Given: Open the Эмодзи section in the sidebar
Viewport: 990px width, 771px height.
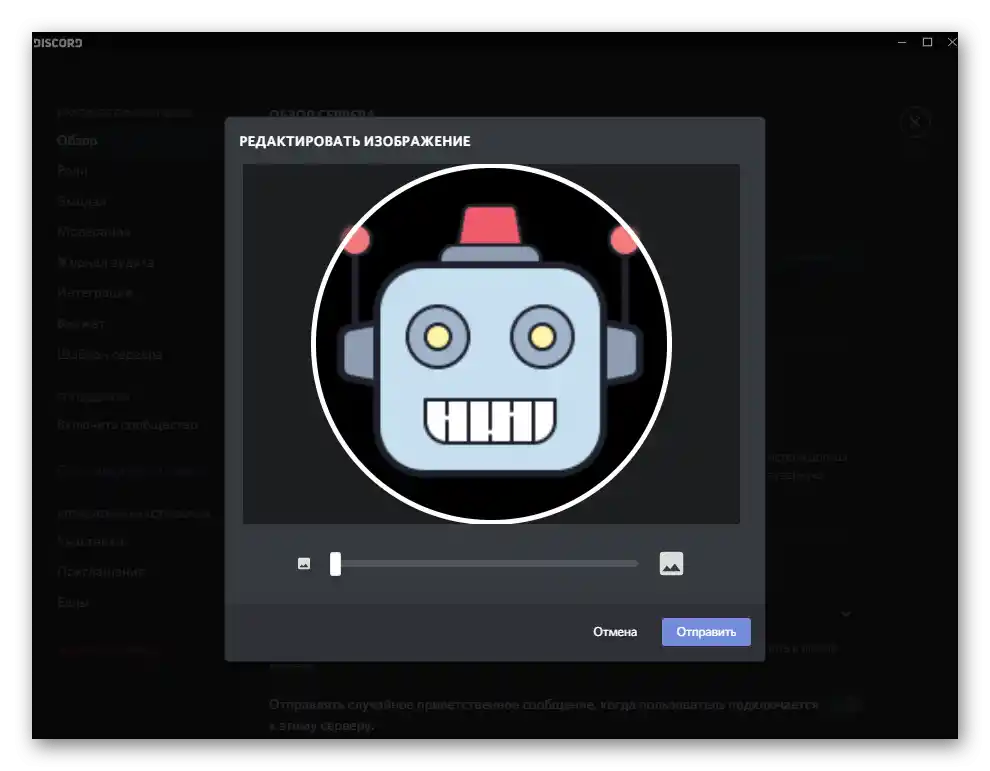Looking at the screenshot, I should coord(81,201).
